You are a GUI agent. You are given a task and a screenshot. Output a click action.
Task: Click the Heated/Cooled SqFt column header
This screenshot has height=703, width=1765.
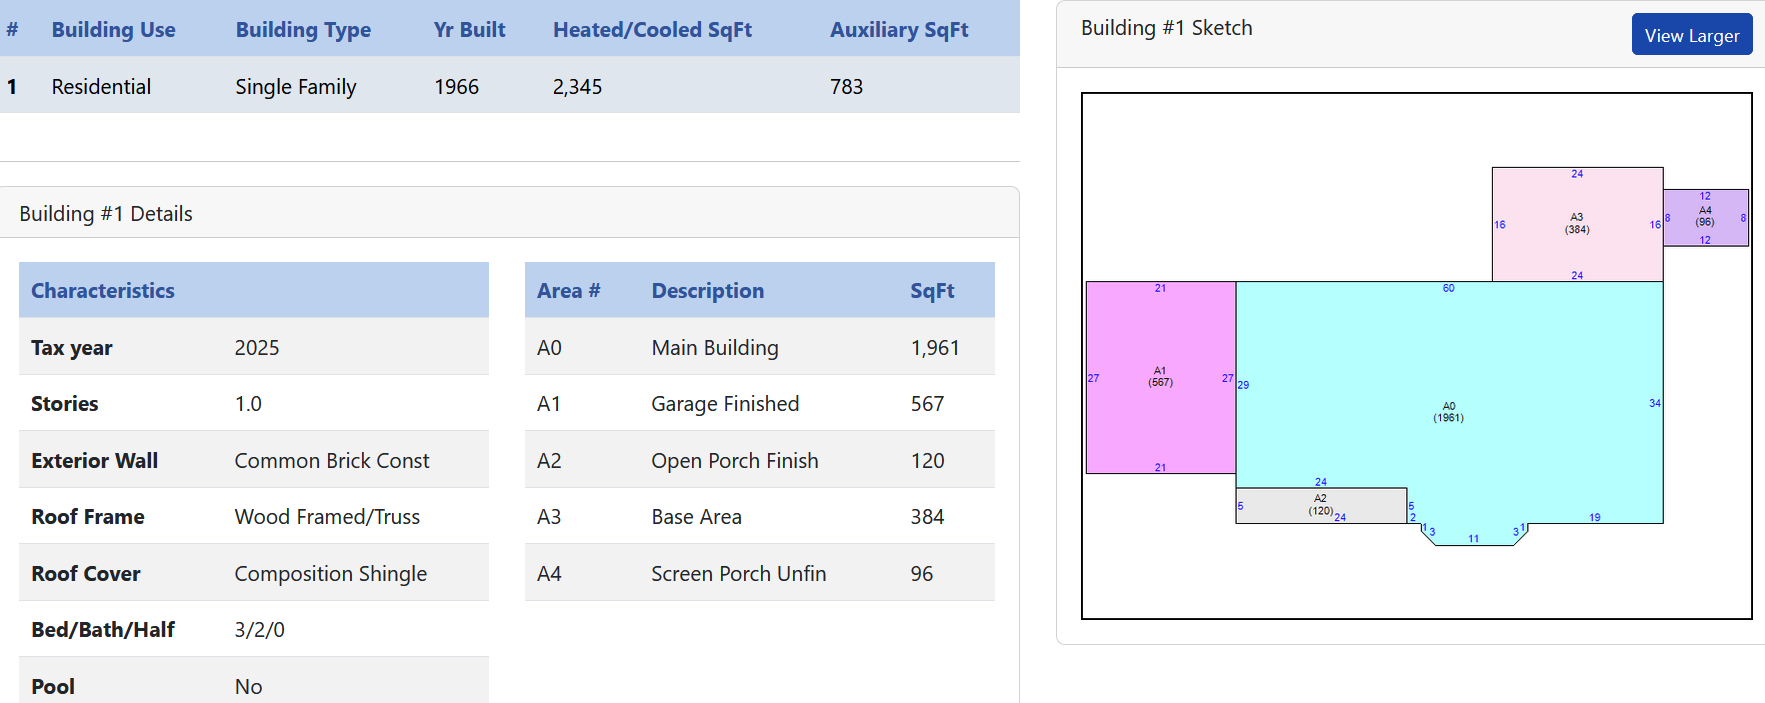[652, 30]
